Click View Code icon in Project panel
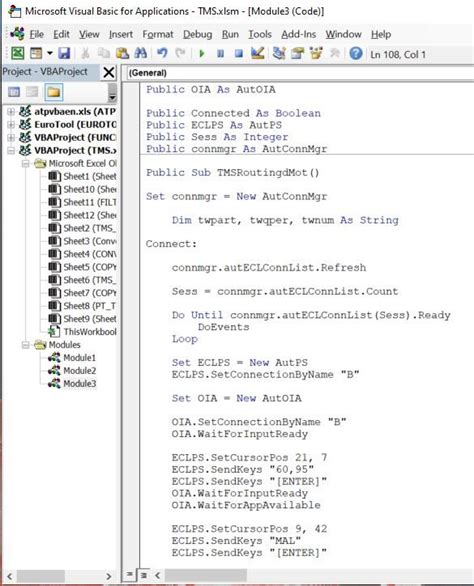 click(14, 92)
